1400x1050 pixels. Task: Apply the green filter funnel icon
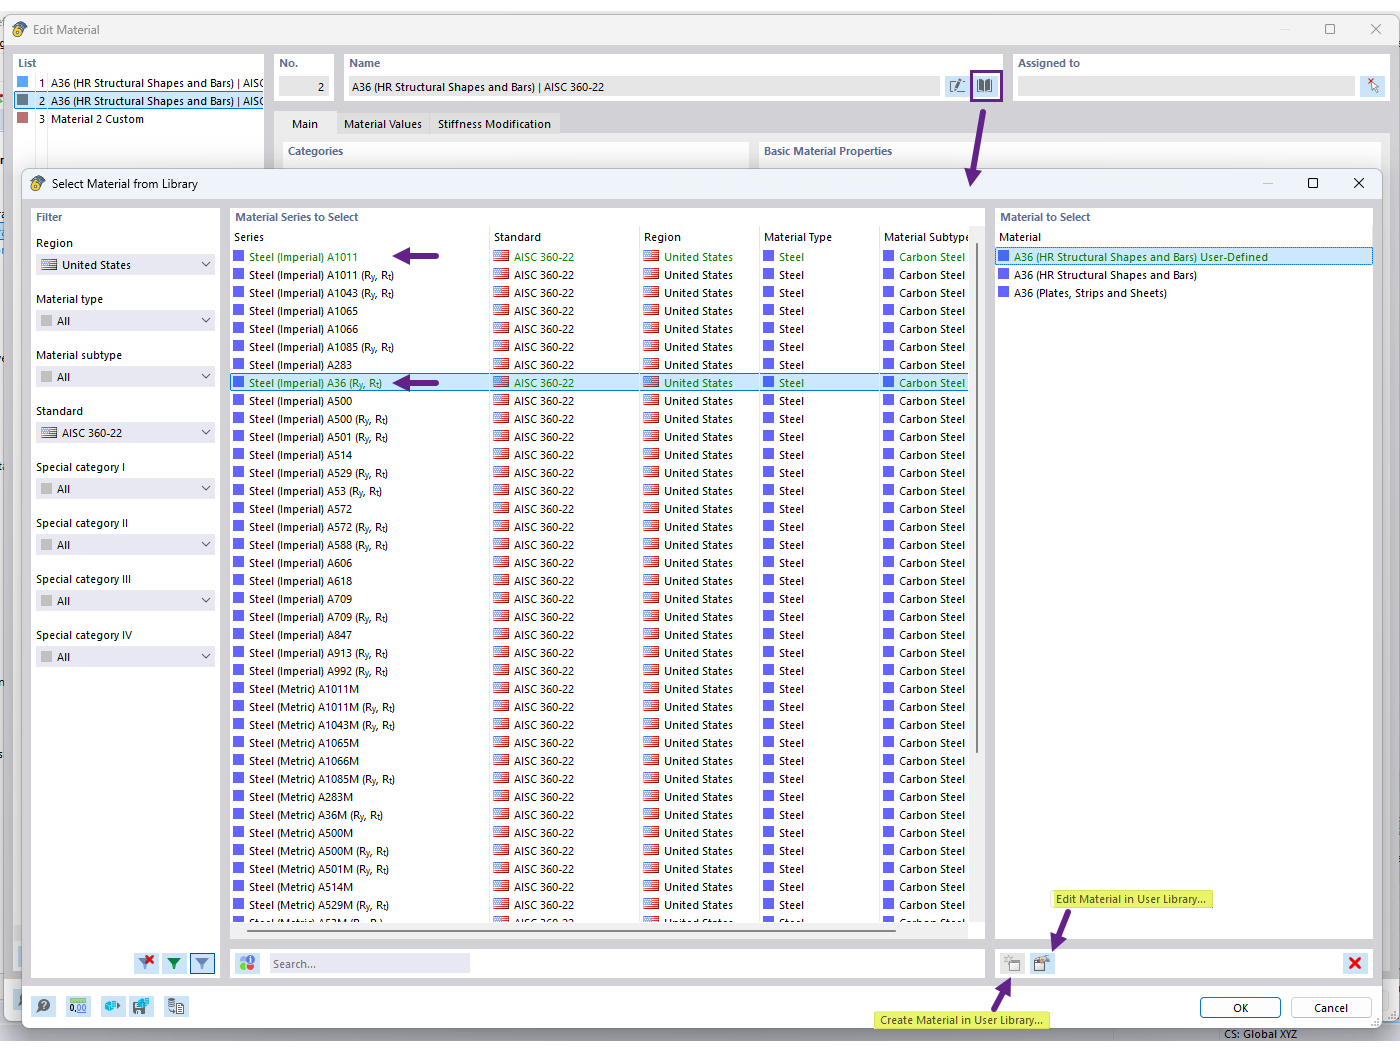174,963
